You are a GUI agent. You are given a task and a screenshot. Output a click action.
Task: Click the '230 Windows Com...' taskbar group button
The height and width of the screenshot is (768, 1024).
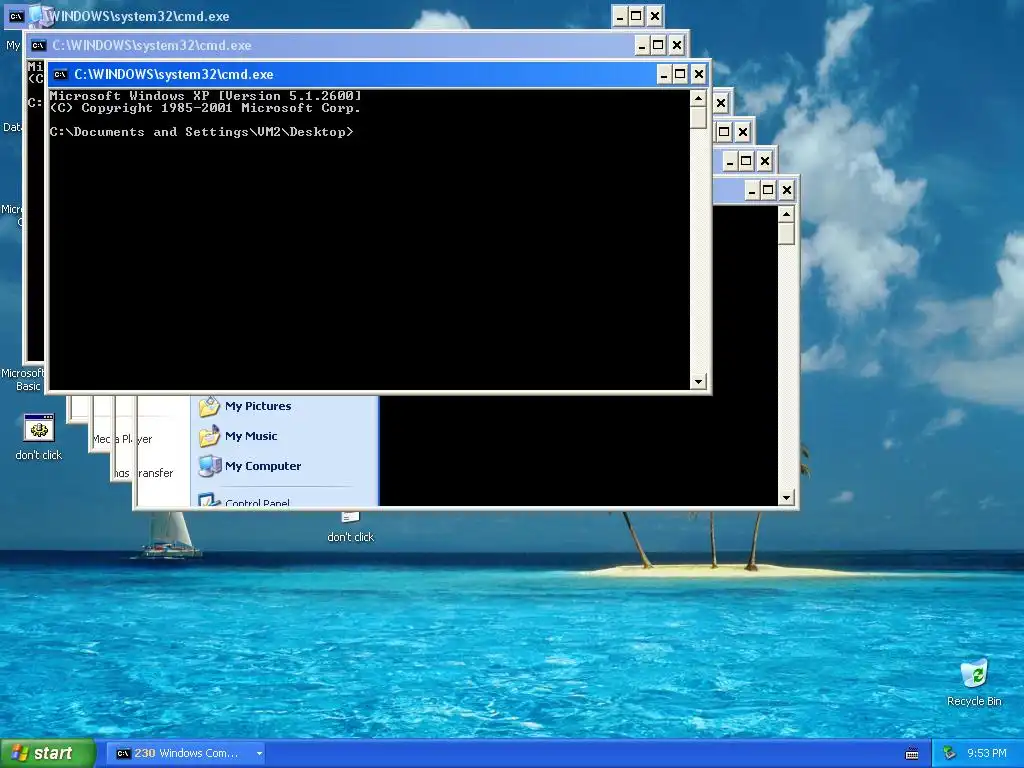pyautogui.click(x=183, y=754)
